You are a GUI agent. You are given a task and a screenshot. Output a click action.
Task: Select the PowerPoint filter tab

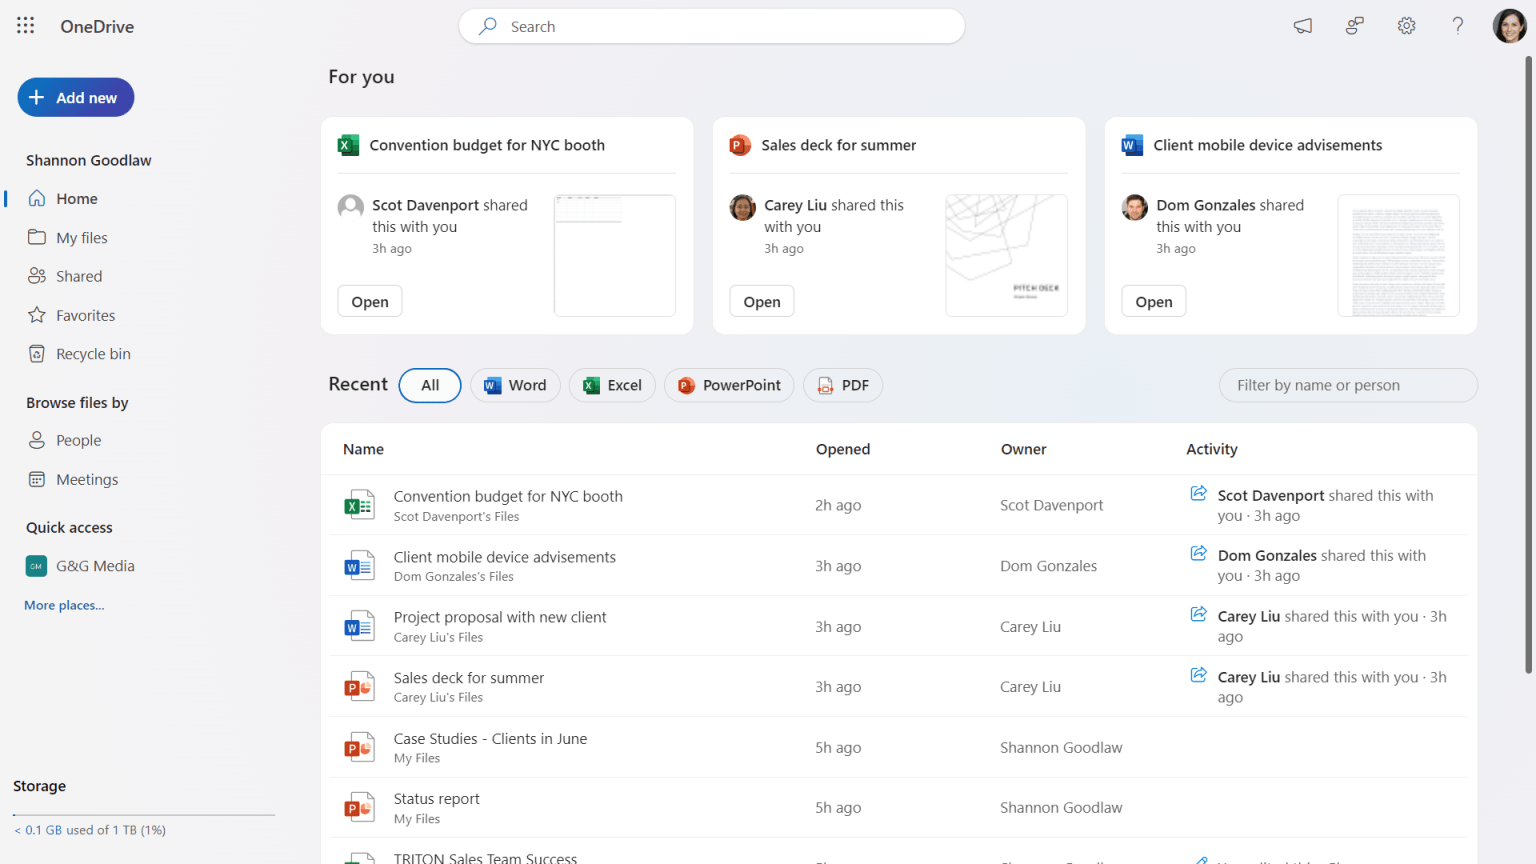[728, 385]
